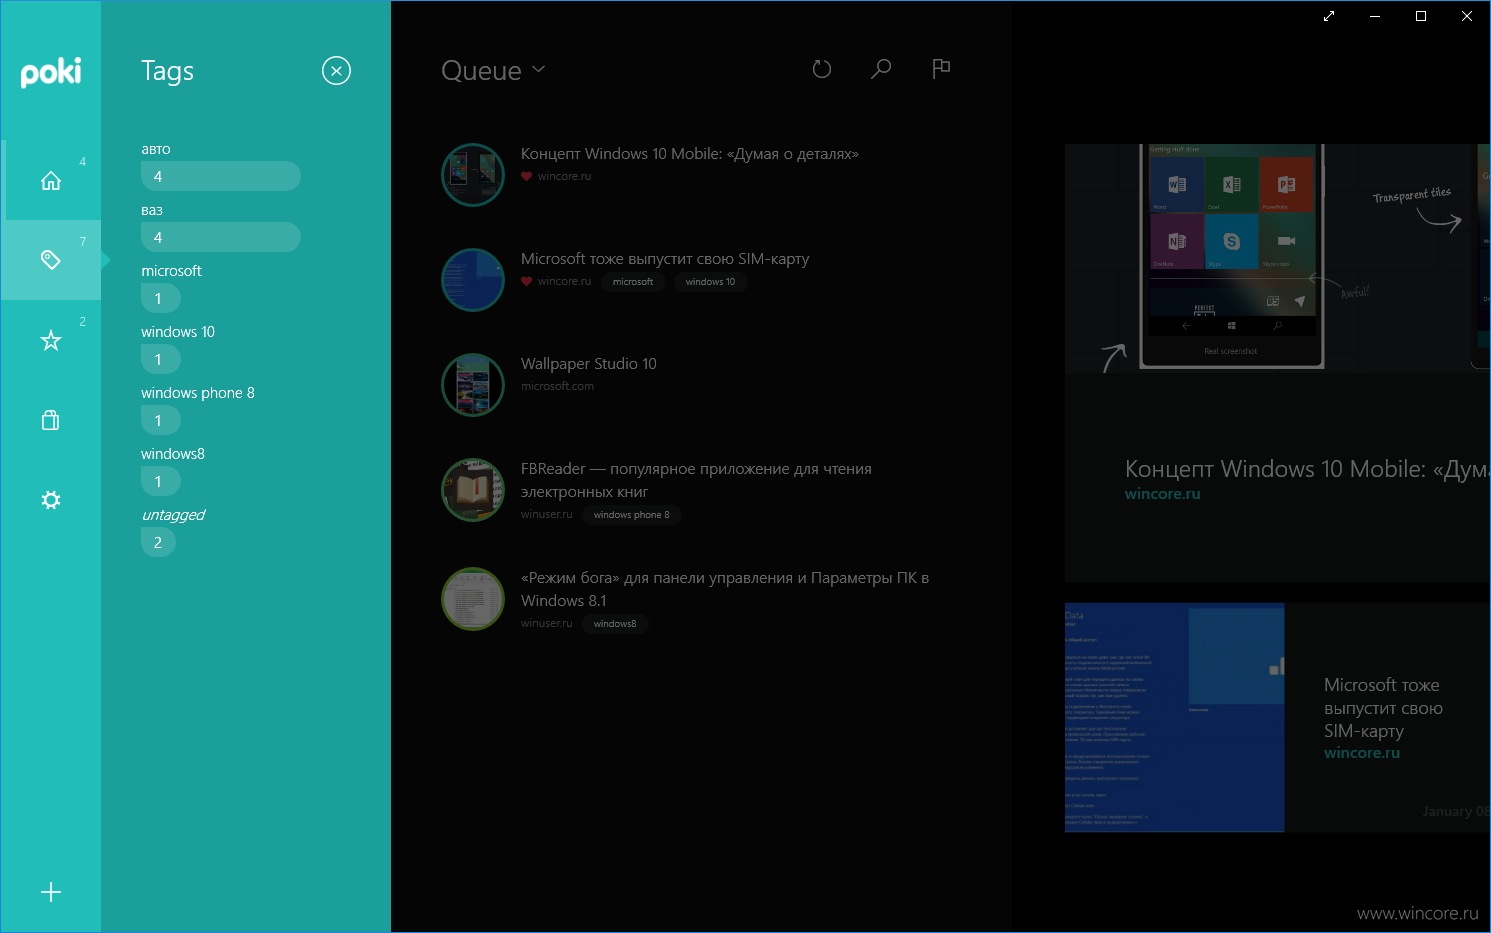Click winuser.ru source under FBReader article
Image resolution: width=1491 pixels, height=933 pixels.
point(546,515)
